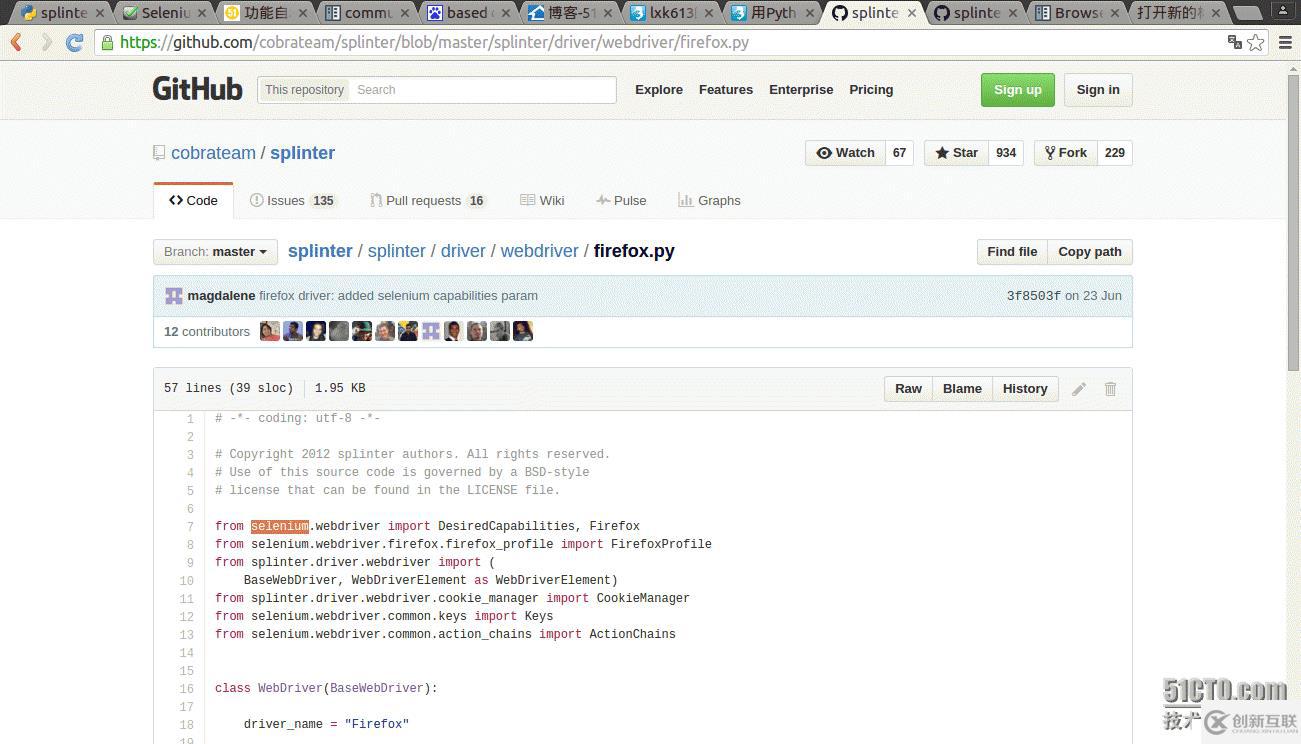1301x744 pixels.
Task: Open magdalene's profile link
Action: (221, 296)
